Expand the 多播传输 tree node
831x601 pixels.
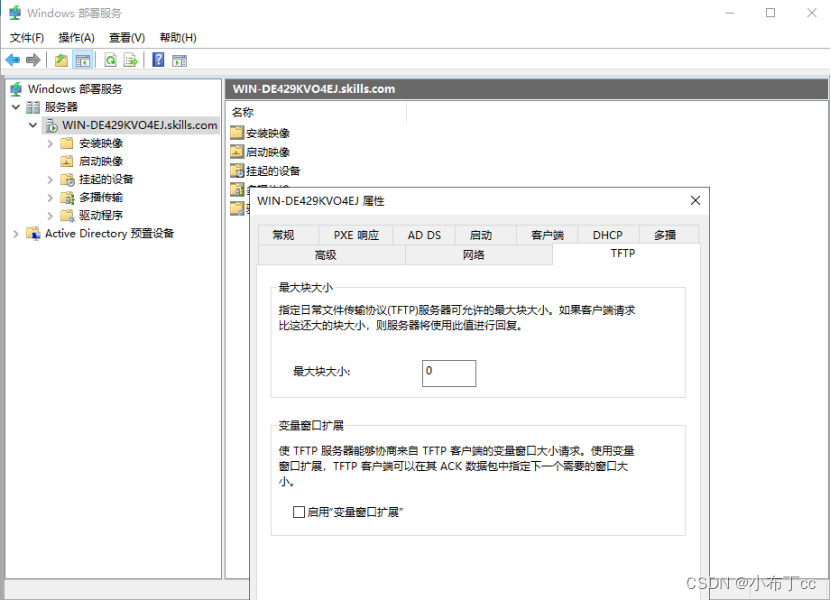click(x=50, y=198)
